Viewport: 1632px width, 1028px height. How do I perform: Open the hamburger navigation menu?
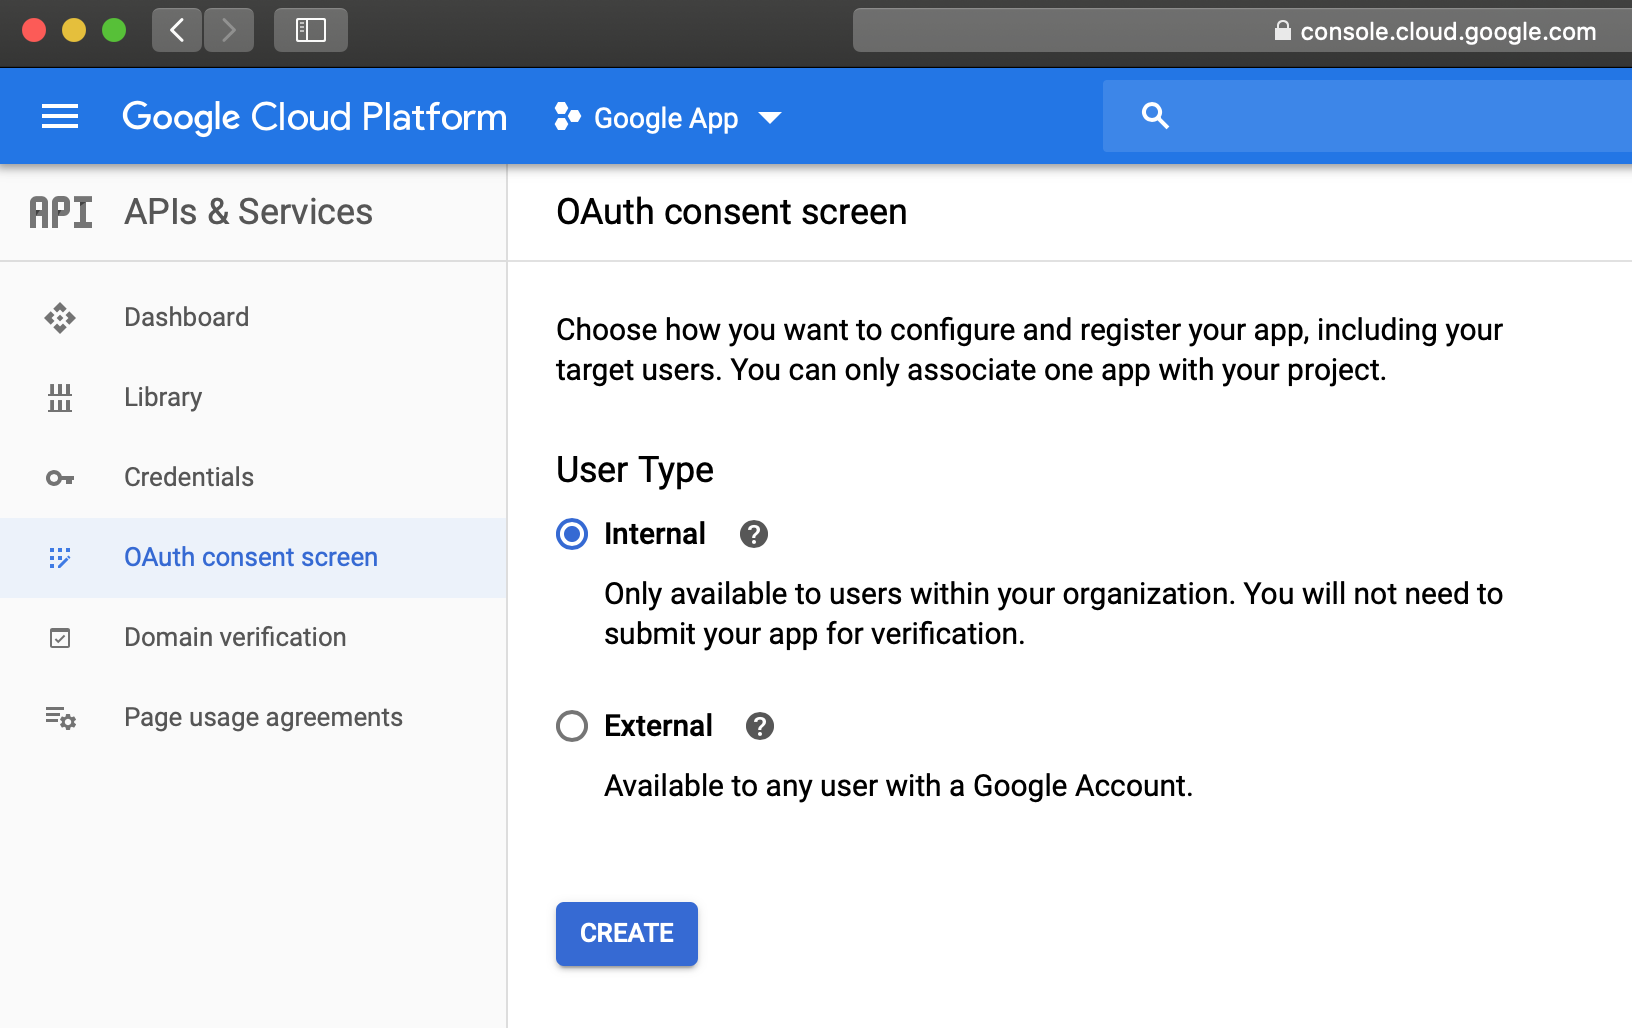(60, 117)
